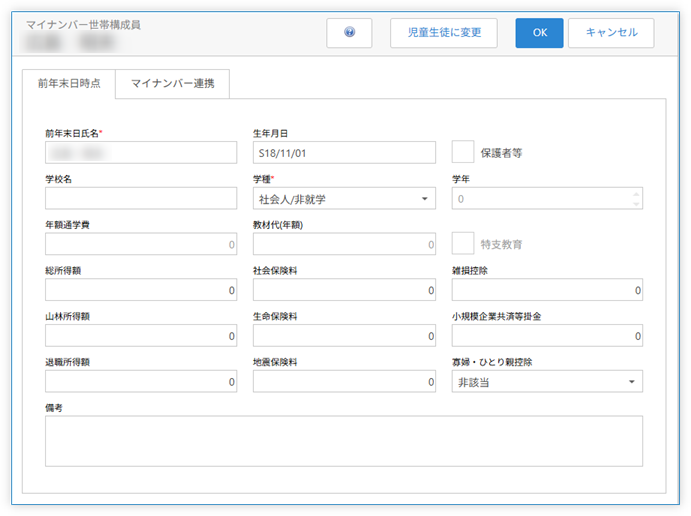Decrease 学年 with the down spinner arrow
This screenshot has height=516, width=691.
tap(636, 204)
